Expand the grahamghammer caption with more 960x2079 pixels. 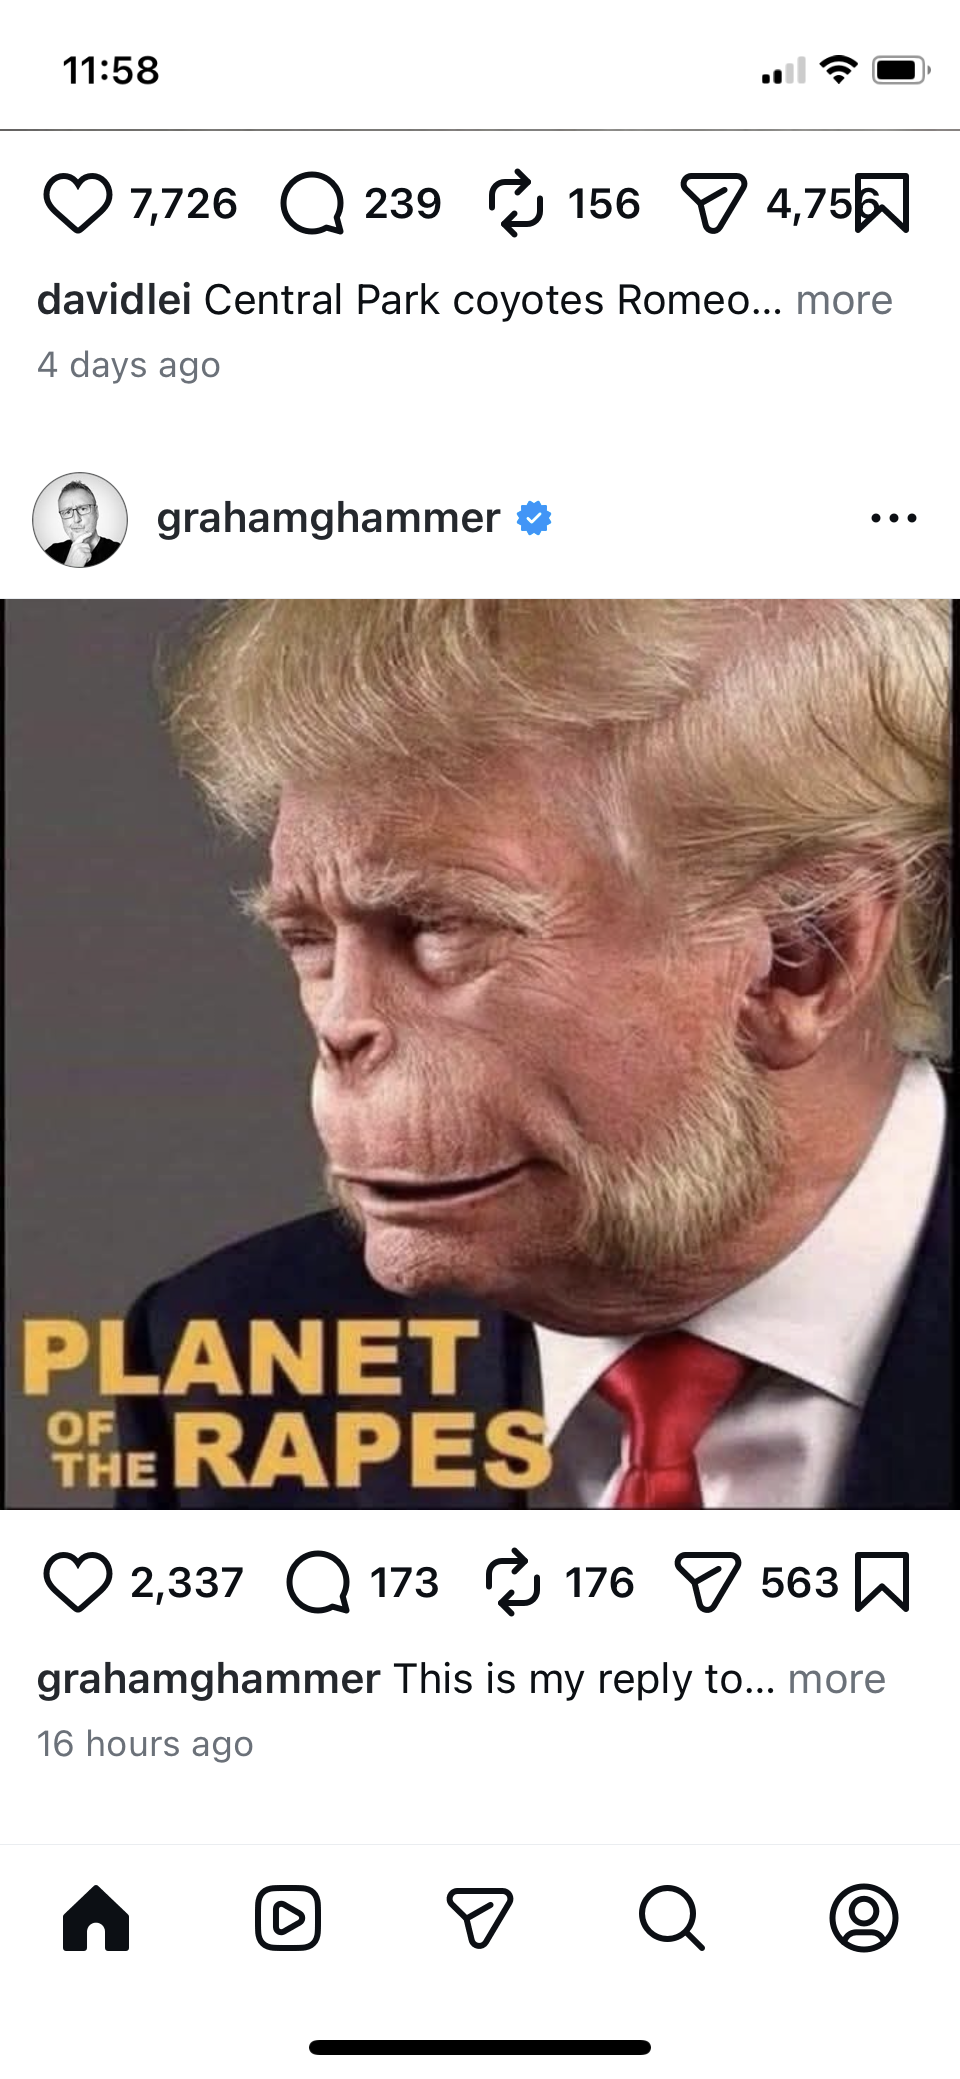[836, 1679]
